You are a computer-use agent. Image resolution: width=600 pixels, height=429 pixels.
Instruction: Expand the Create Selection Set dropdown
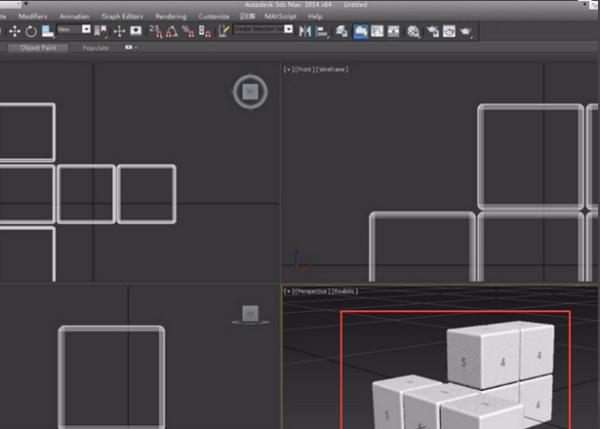coord(288,30)
